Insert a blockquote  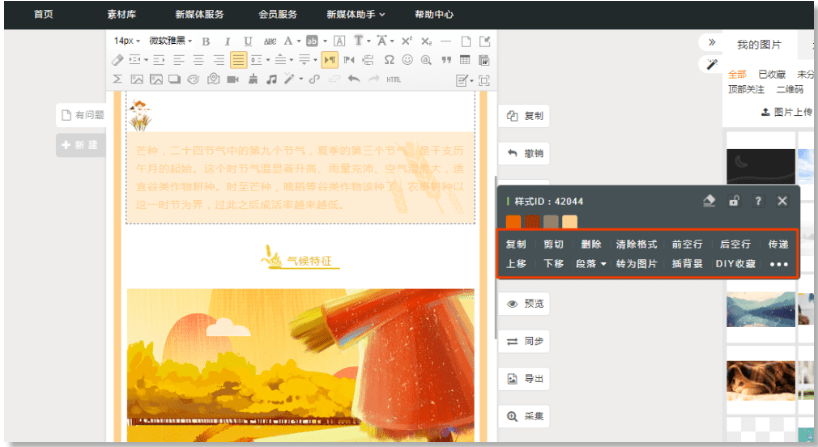click(446, 61)
